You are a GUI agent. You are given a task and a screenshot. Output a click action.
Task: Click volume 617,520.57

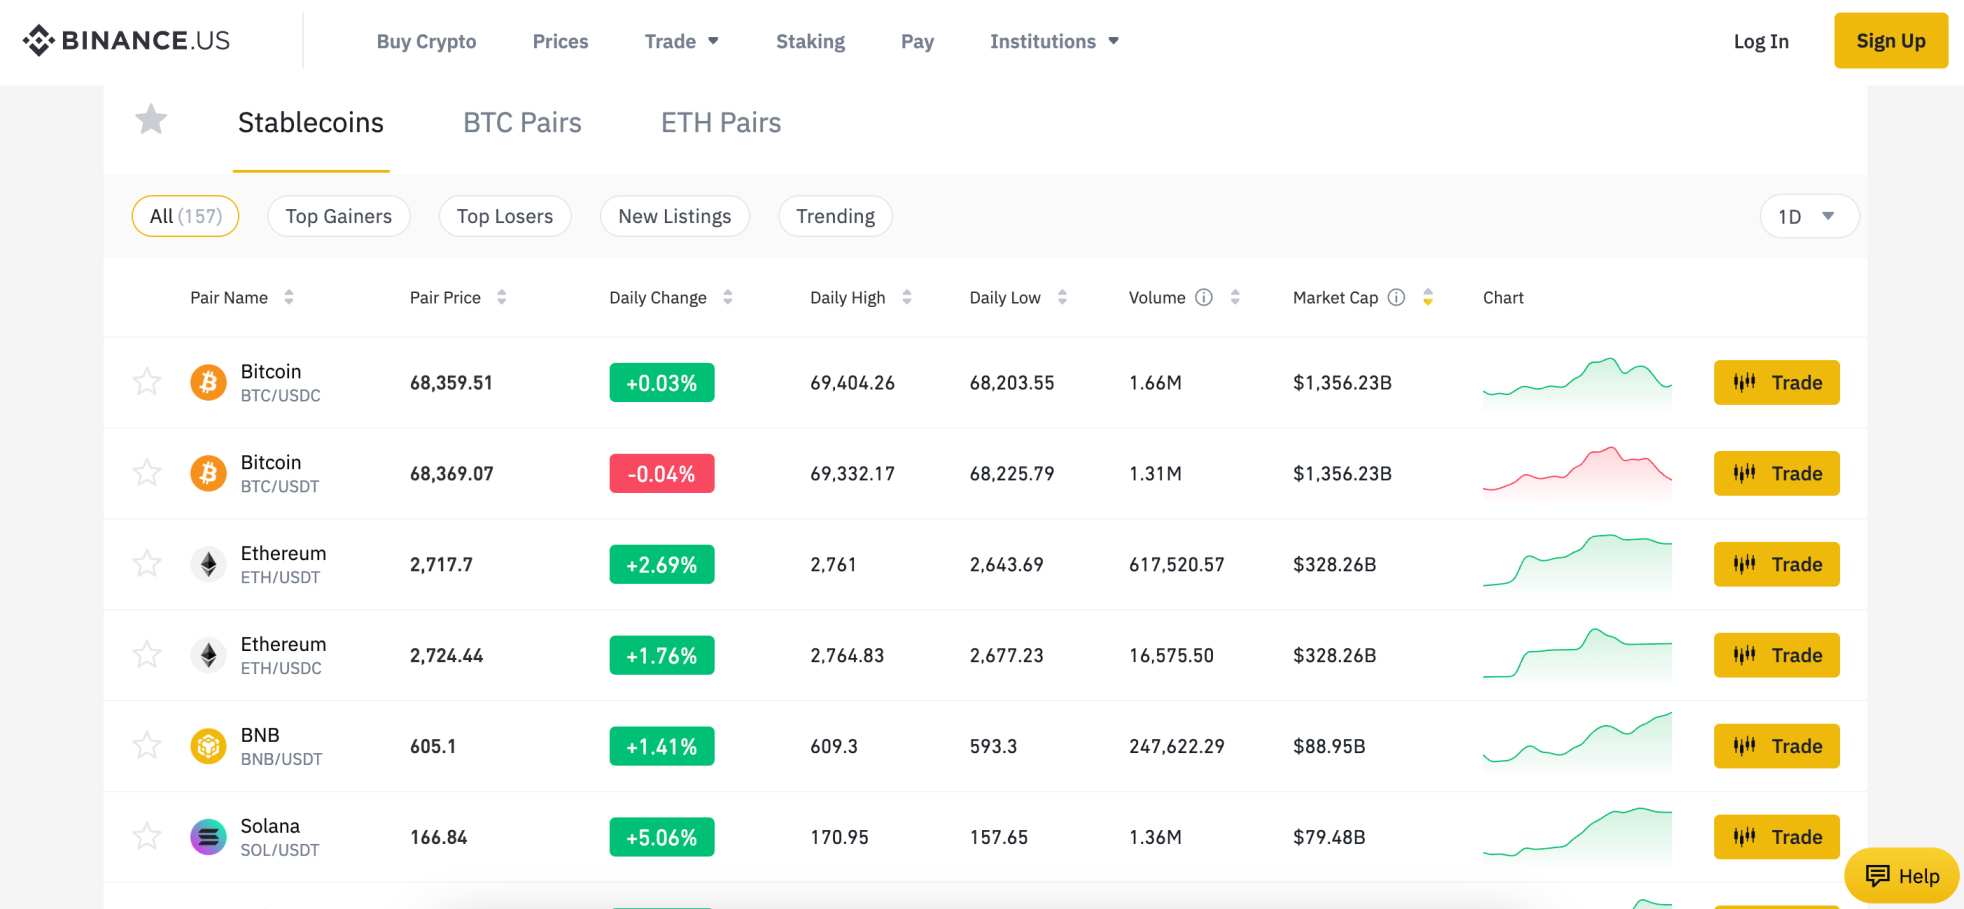pos(1177,565)
